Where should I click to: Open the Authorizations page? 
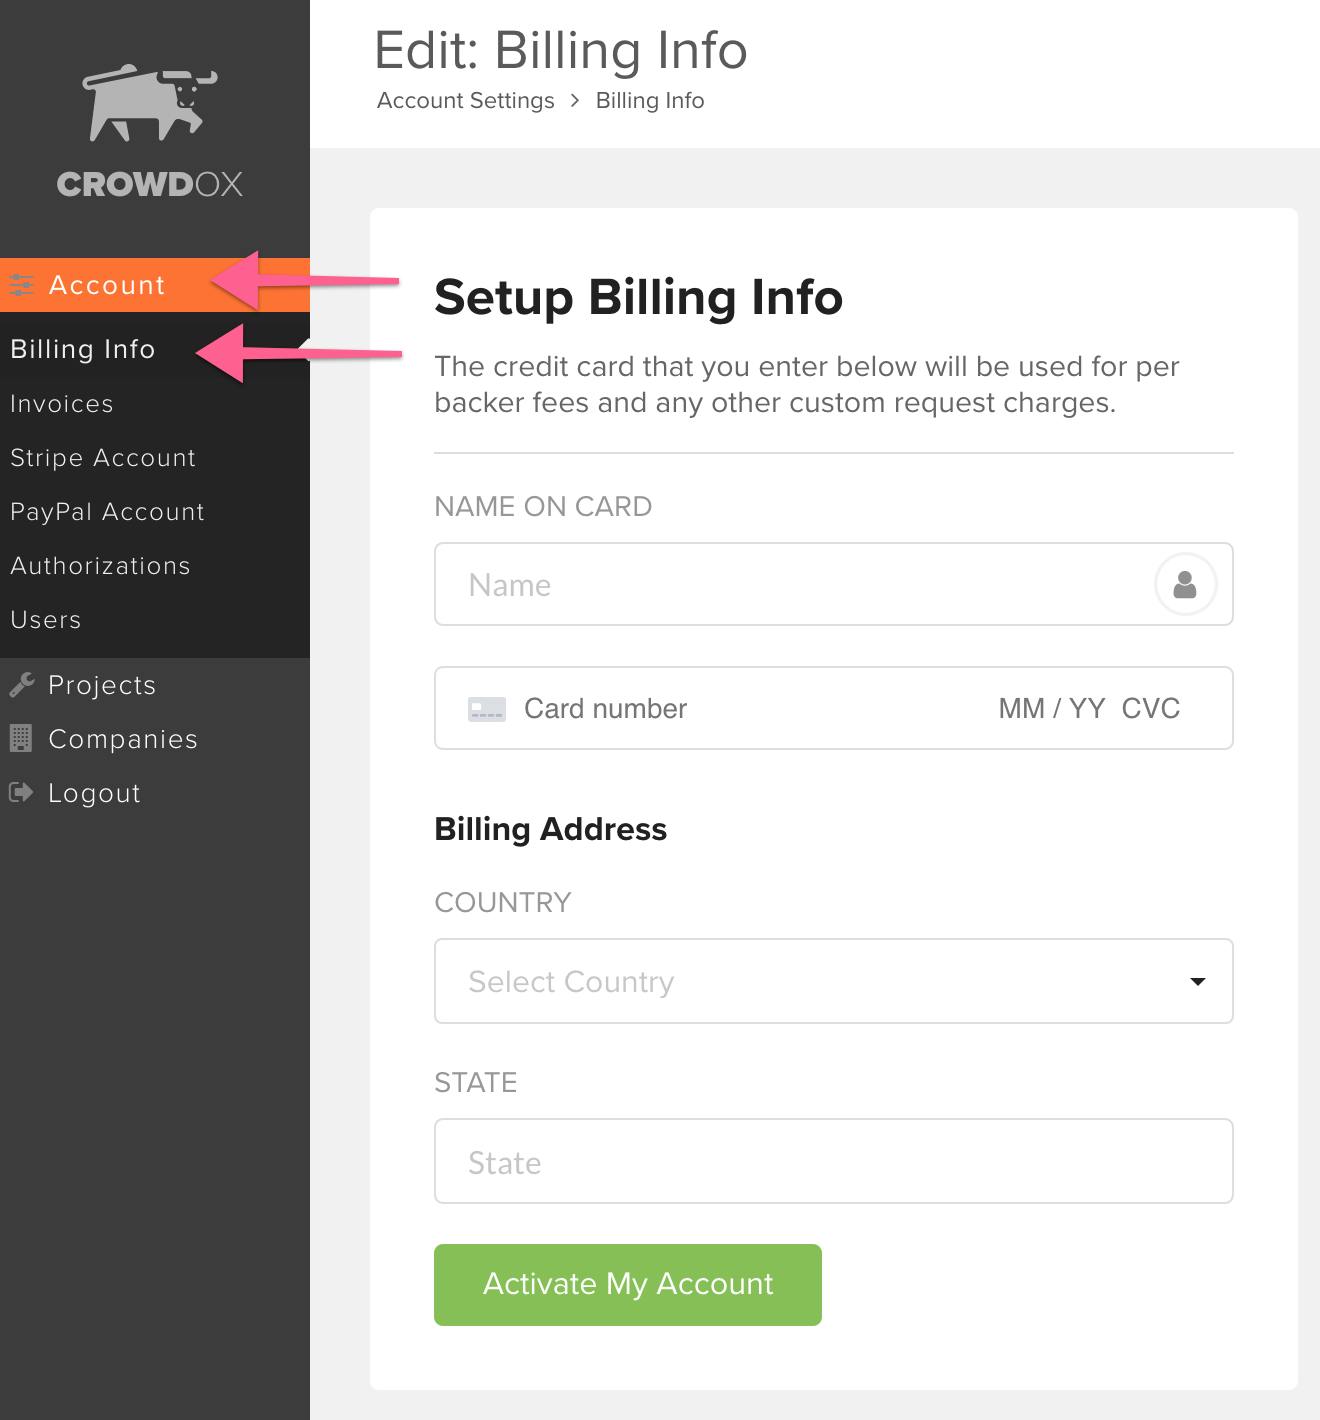(100, 566)
